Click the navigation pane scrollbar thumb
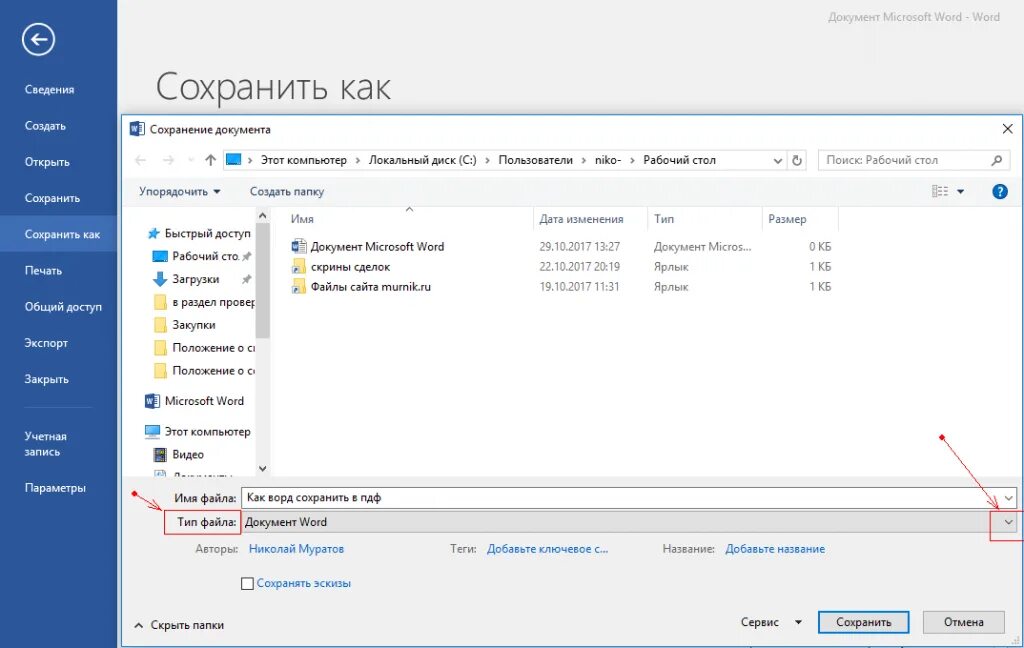The height and width of the screenshot is (648, 1024). point(263,281)
